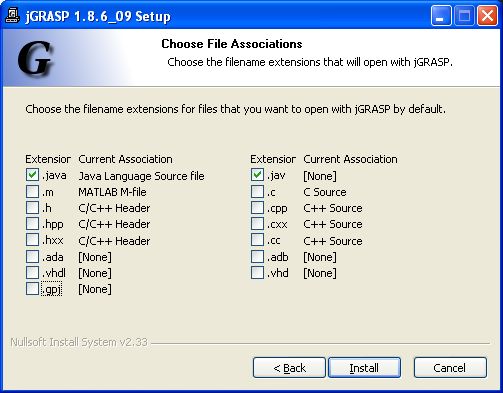Image resolution: width=503 pixels, height=393 pixels.
Task: Tick the .vhdl extension checkbox
Action: pyautogui.click(x=32, y=272)
